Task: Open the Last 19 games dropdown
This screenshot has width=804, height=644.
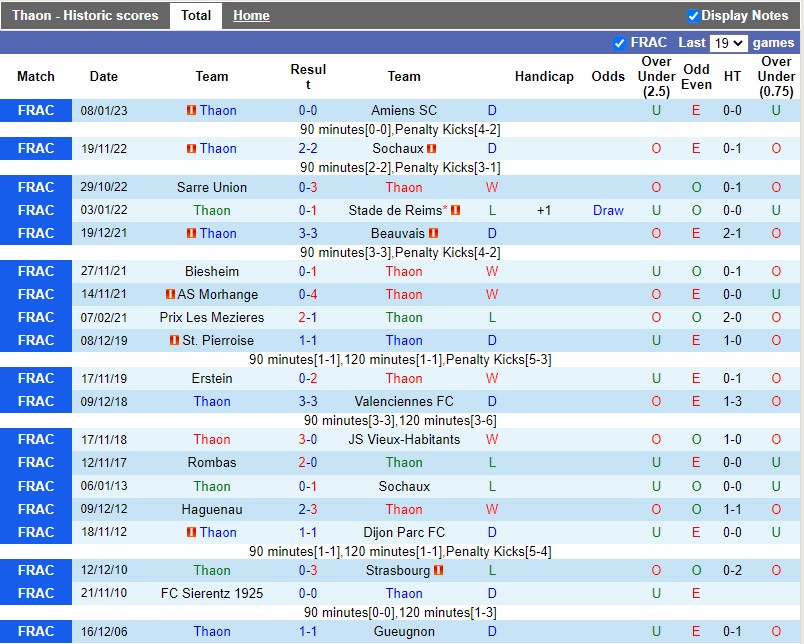Action: coord(727,43)
